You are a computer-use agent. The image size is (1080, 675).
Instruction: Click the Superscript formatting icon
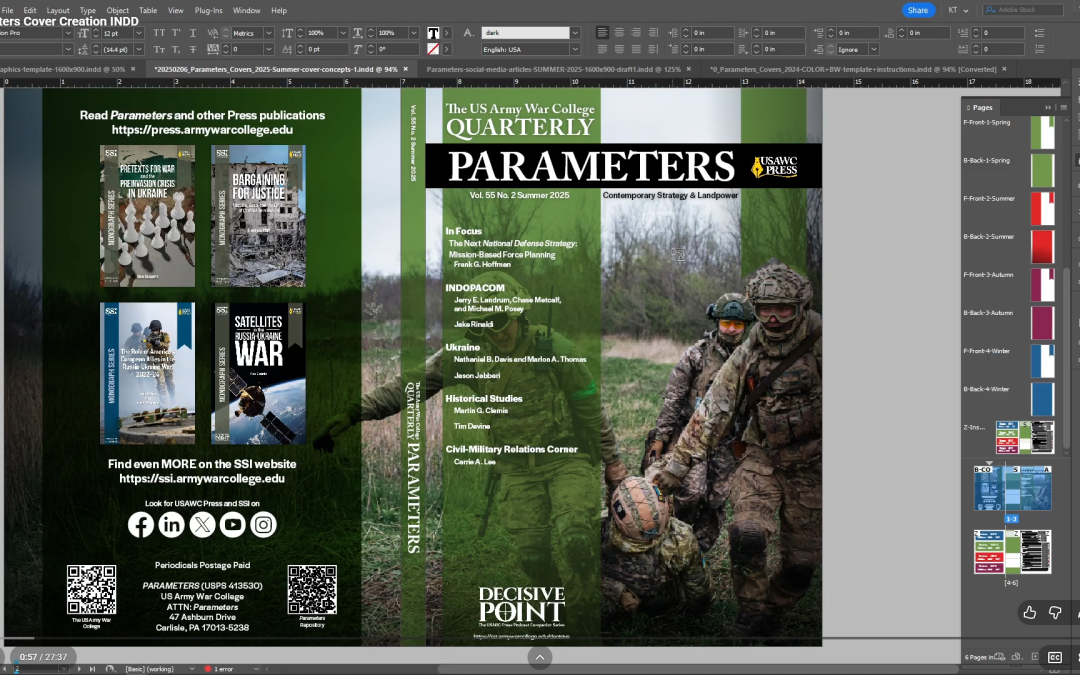coord(176,33)
